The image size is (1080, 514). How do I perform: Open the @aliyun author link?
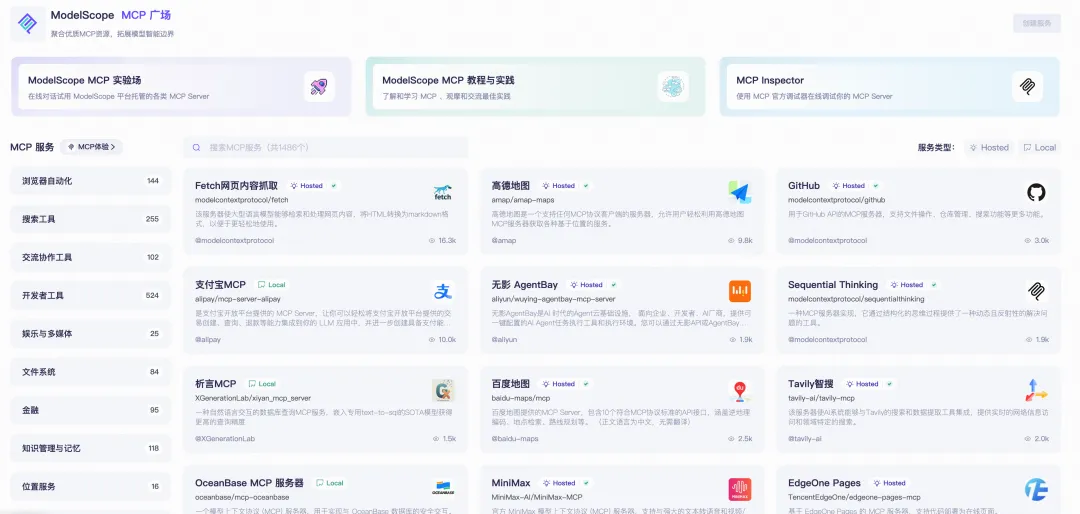(x=505, y=340)
